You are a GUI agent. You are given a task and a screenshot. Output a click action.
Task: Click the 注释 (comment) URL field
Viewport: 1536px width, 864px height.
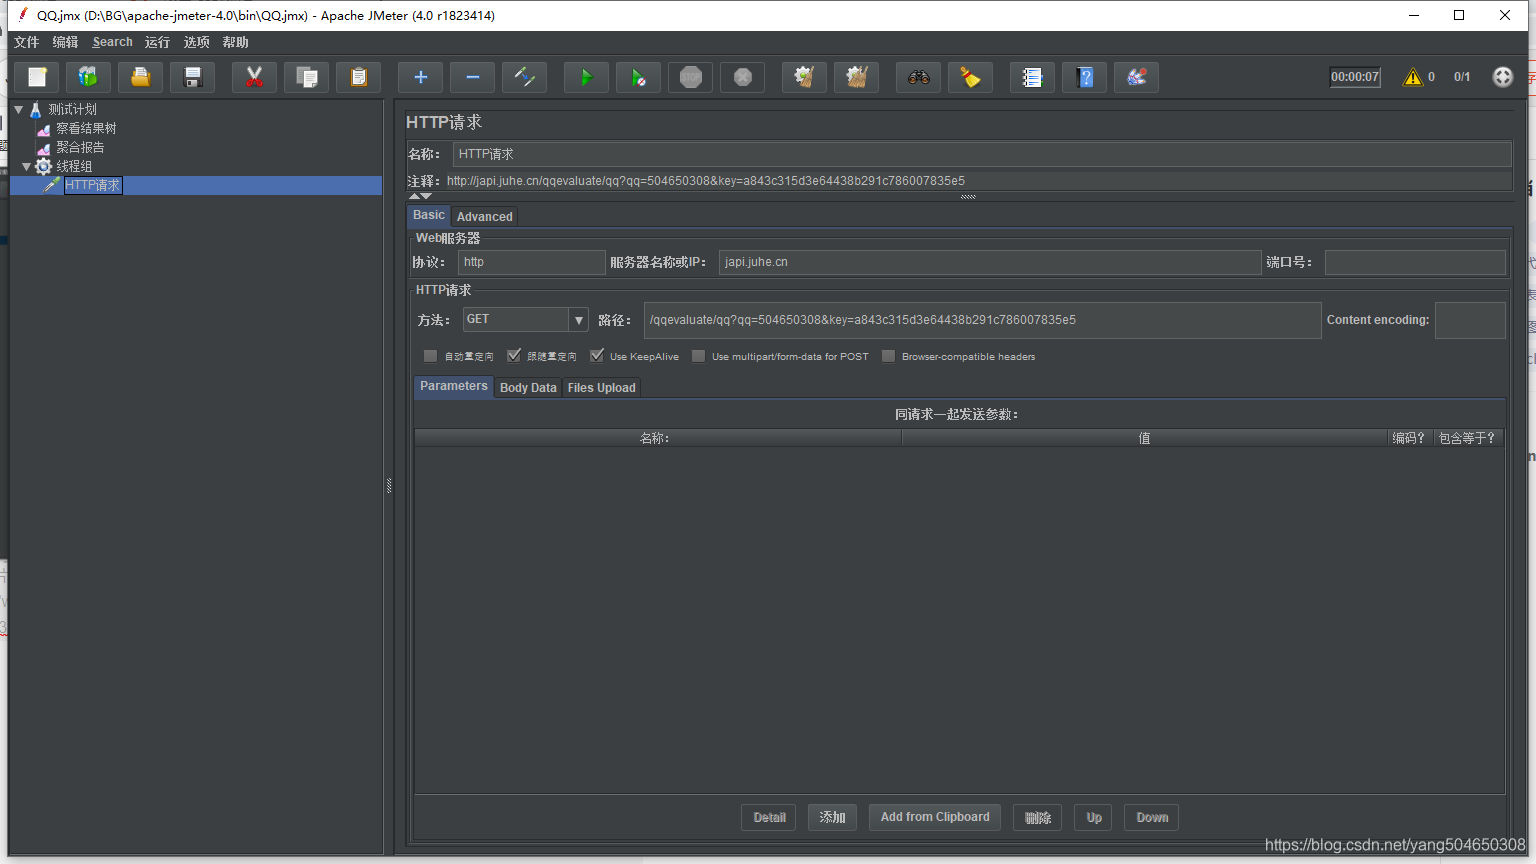[x=978, y=181]
